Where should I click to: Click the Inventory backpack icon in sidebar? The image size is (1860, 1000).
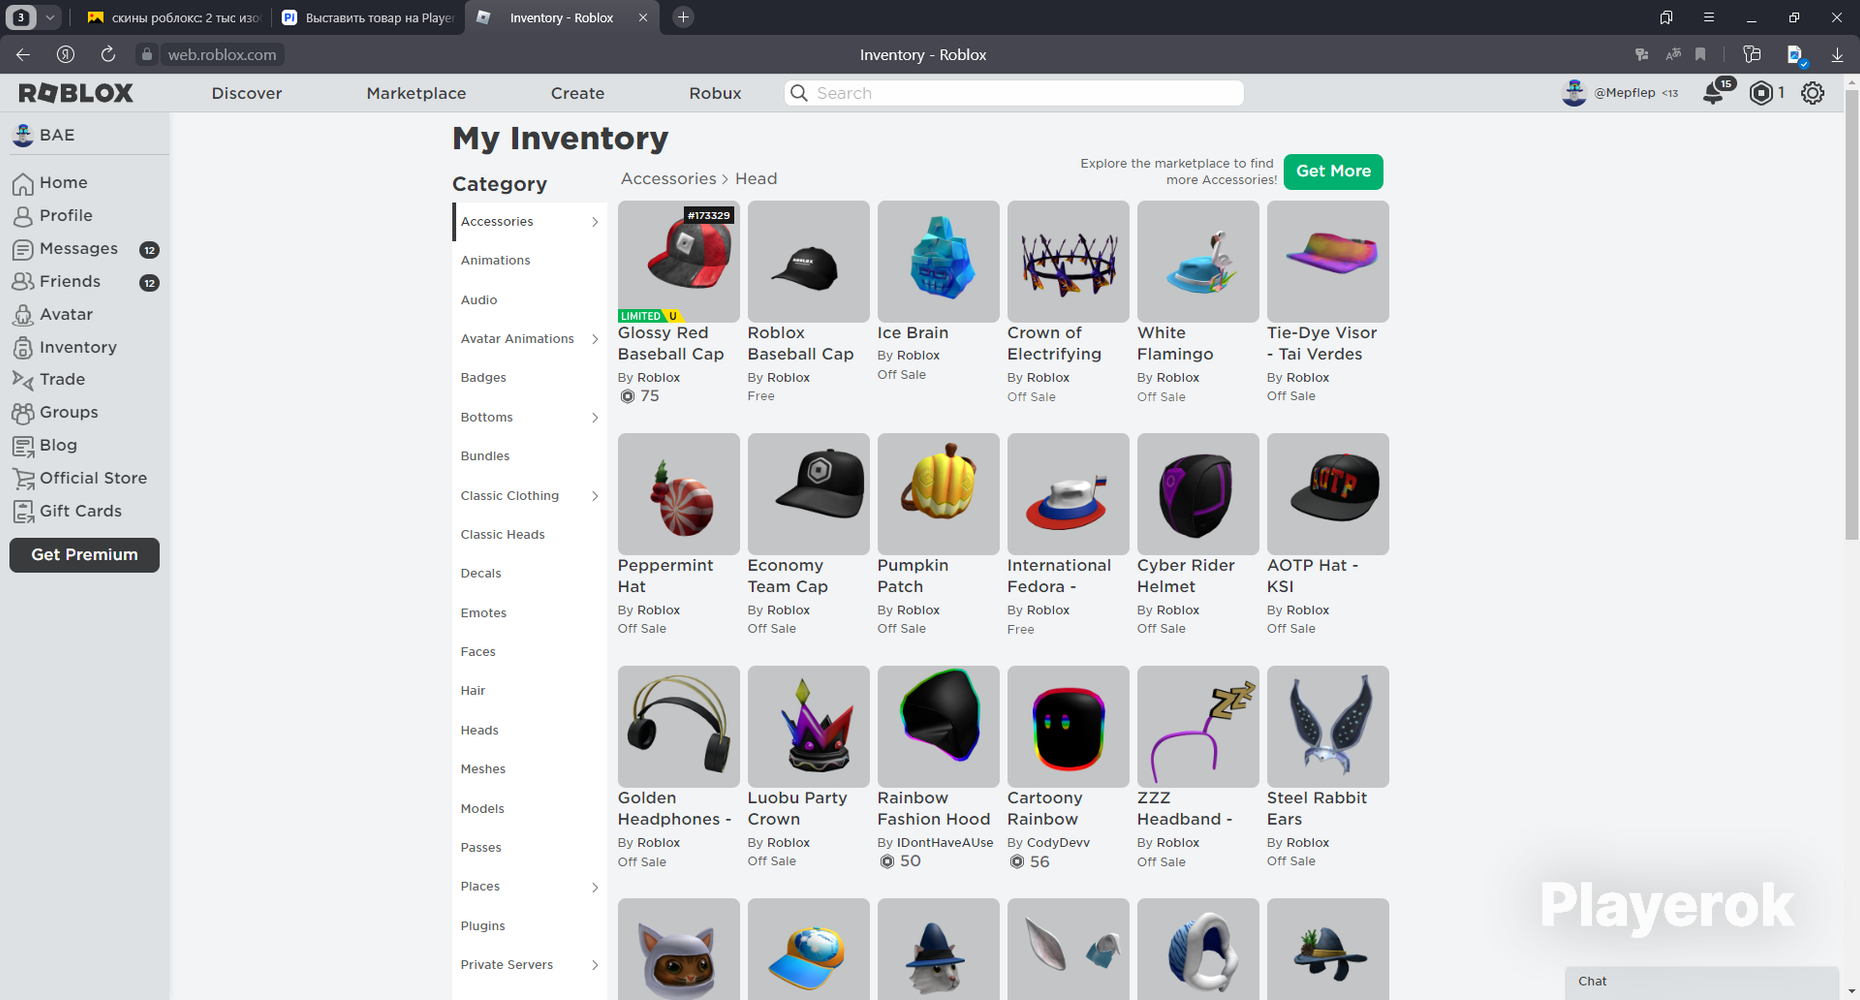tap(23, 348)
